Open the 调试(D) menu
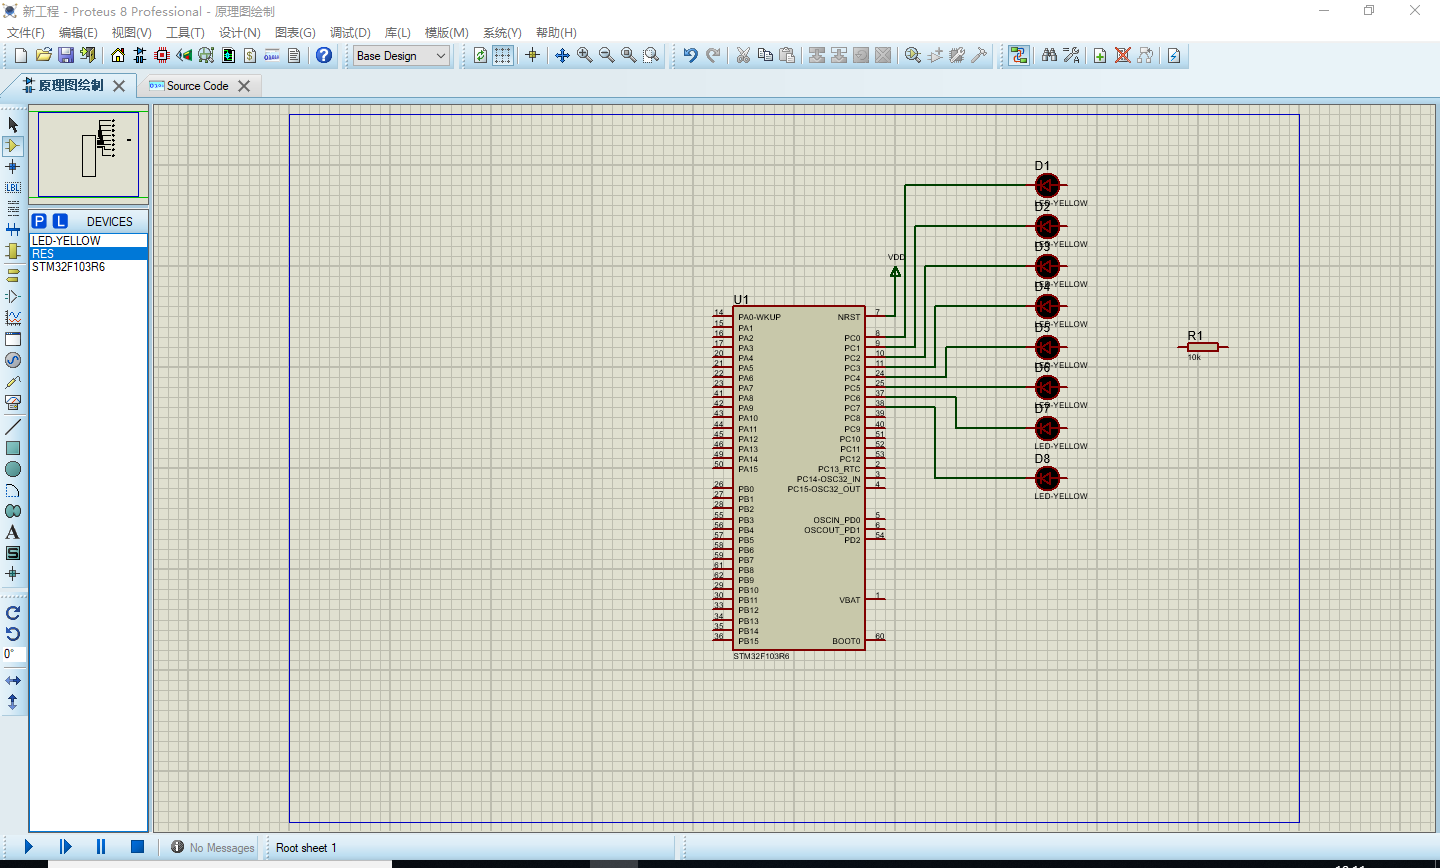This screenshot has width=1440, height=868. pos(350,32)
